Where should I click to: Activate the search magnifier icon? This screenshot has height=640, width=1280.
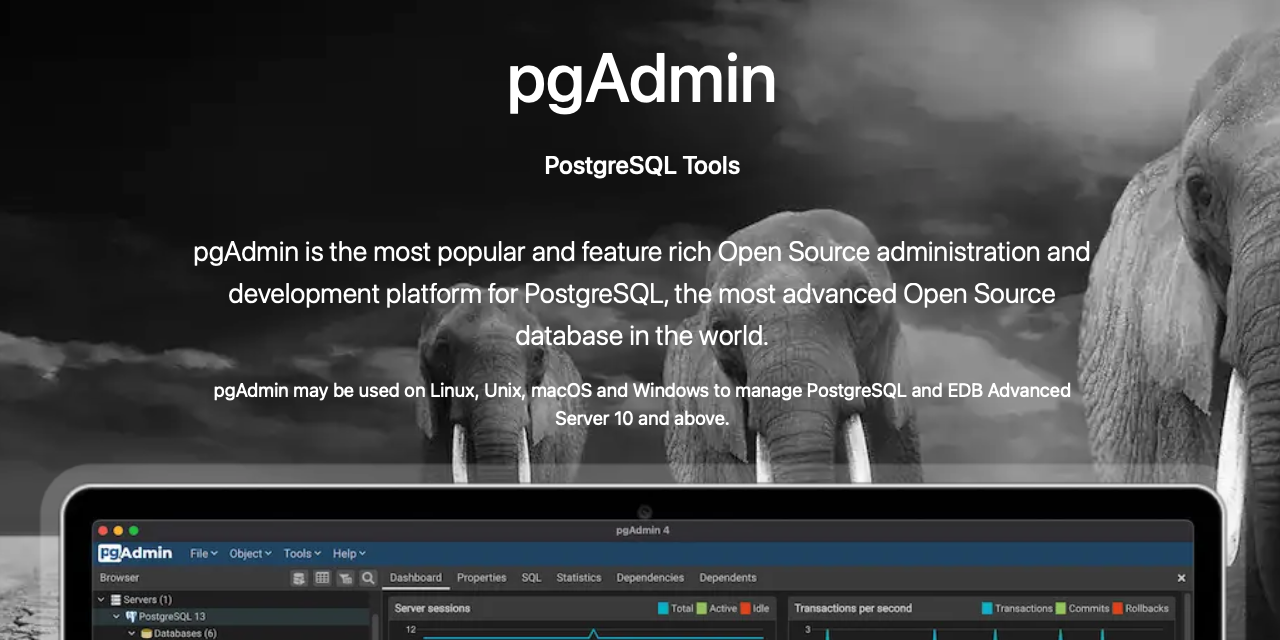tap(367, 578)
